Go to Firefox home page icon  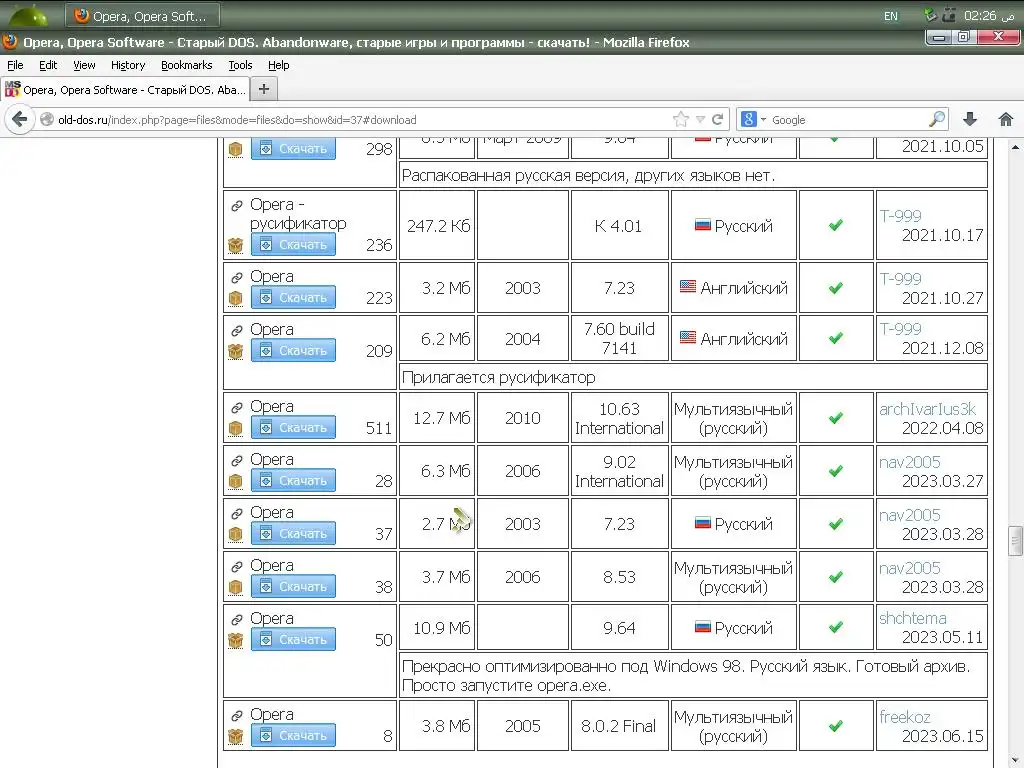point(1006,119)
